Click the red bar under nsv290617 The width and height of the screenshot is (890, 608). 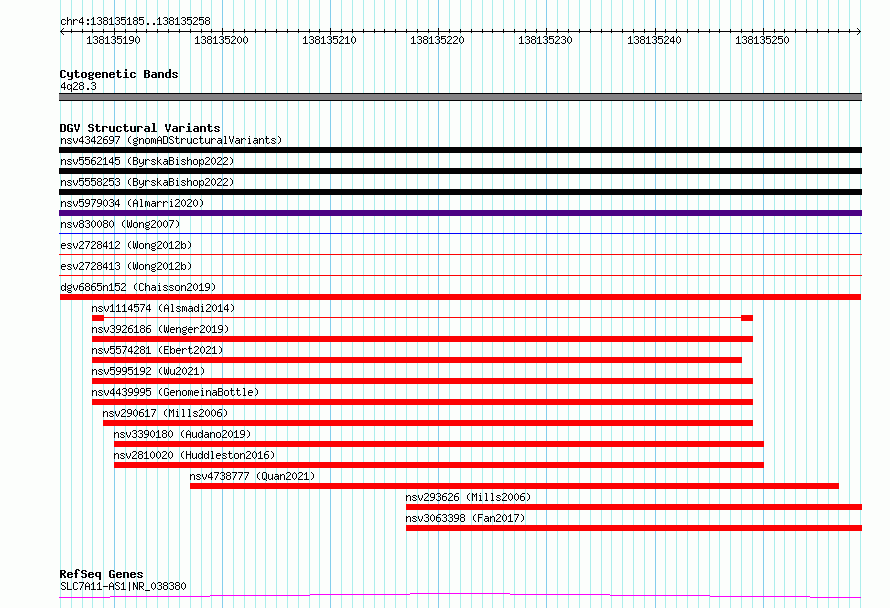point(428,423)
